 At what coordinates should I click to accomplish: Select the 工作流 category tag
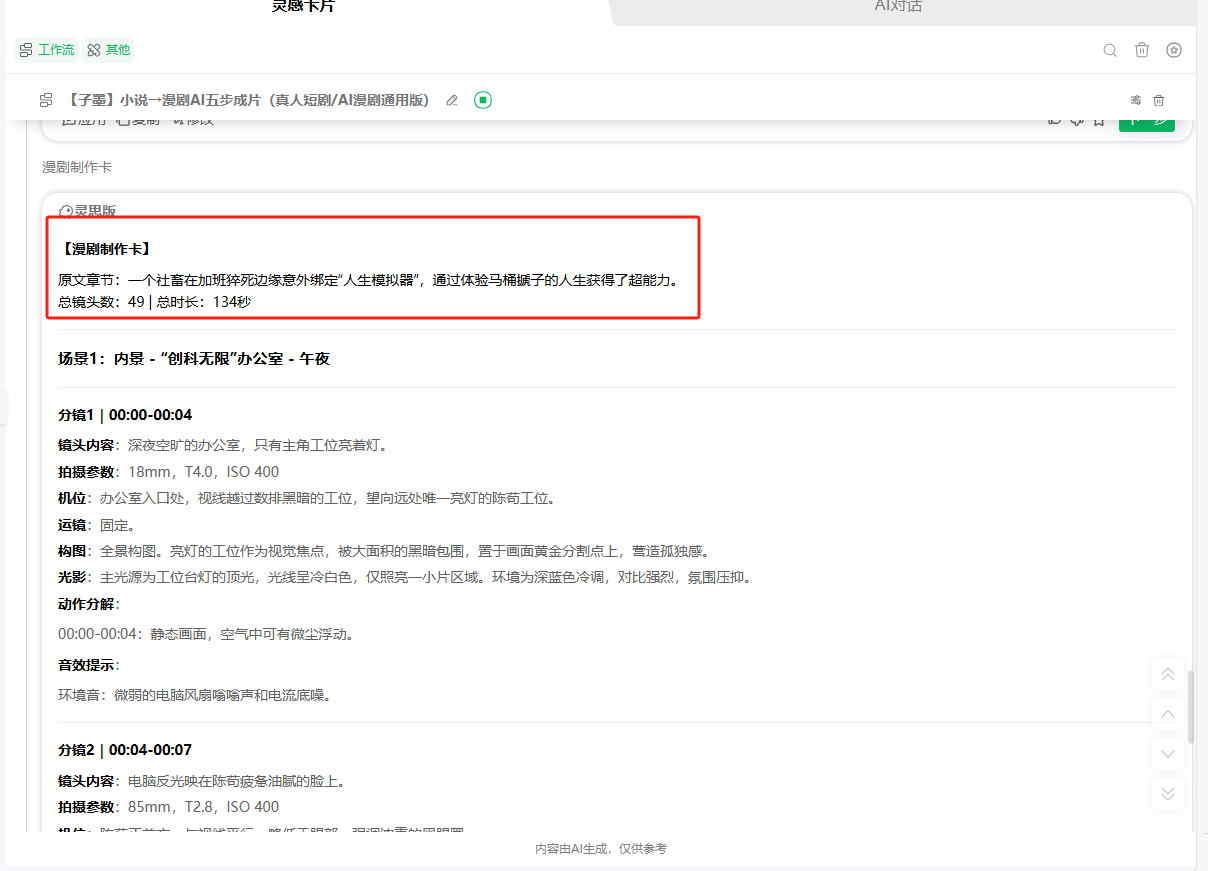click(46, 50)
